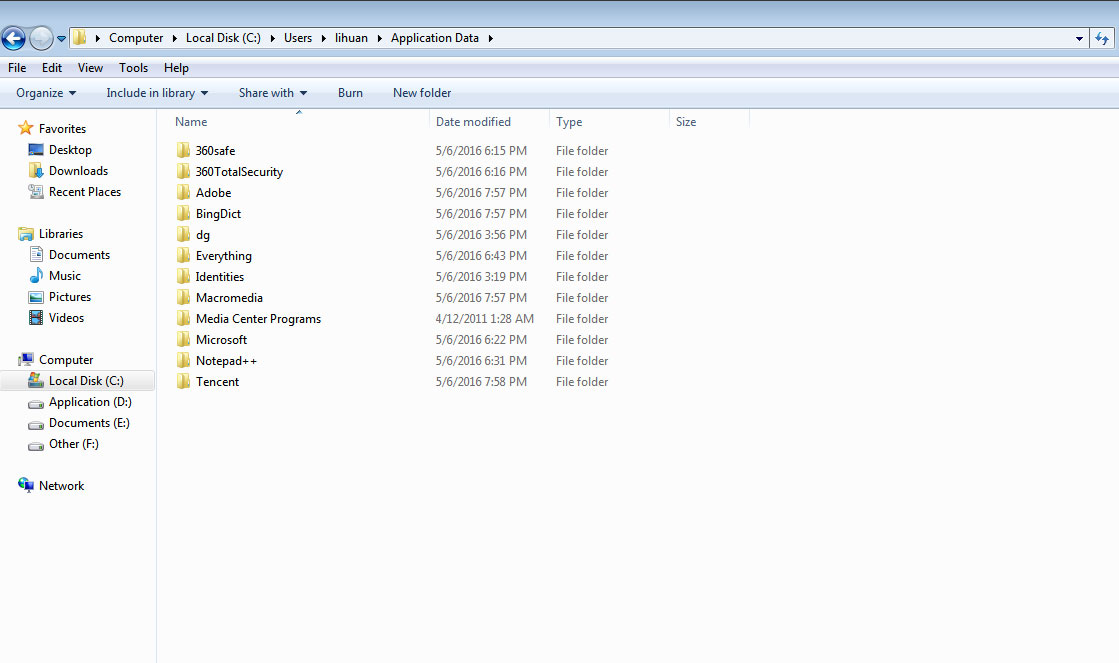Select the 360safe folder icon
The image size is (1119, 663).
pyautogui.click(x=183, y=150)
